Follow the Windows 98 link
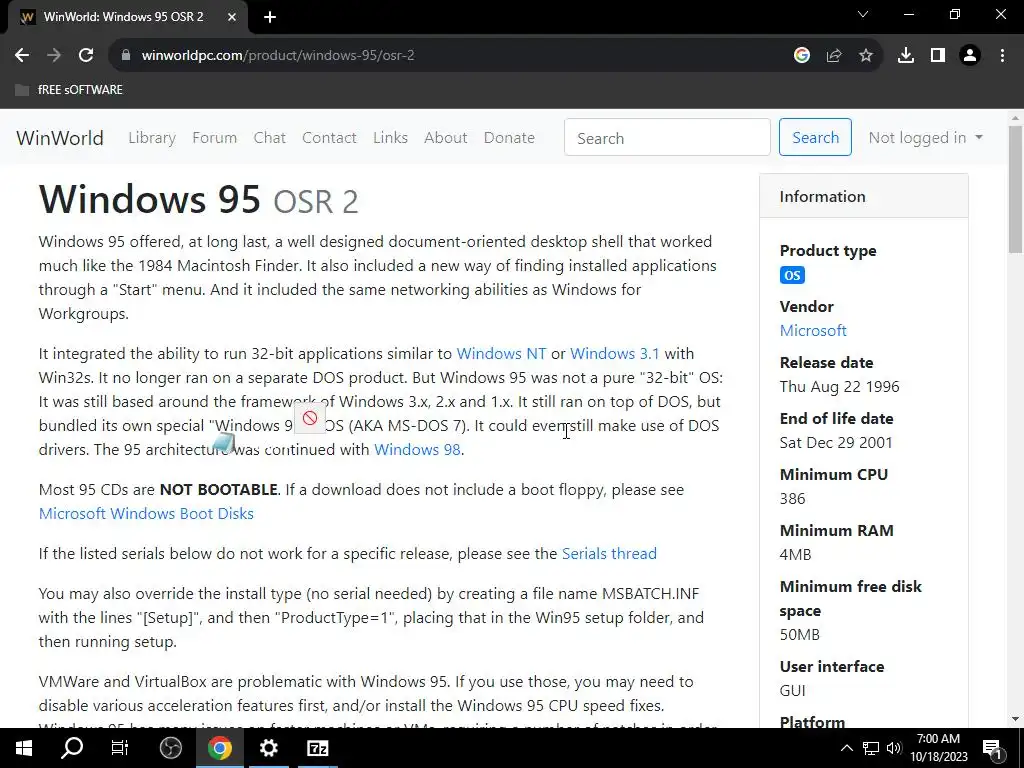 (x=417, y=450)
